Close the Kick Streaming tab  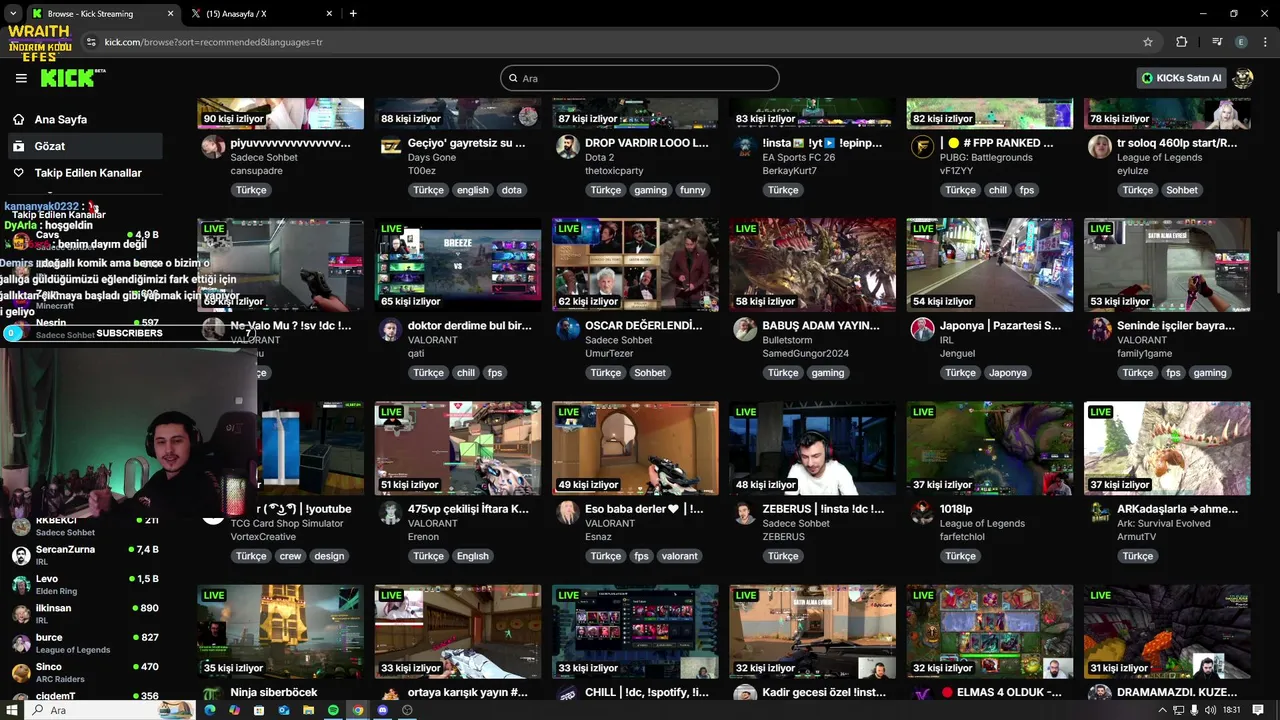point(170,14)
